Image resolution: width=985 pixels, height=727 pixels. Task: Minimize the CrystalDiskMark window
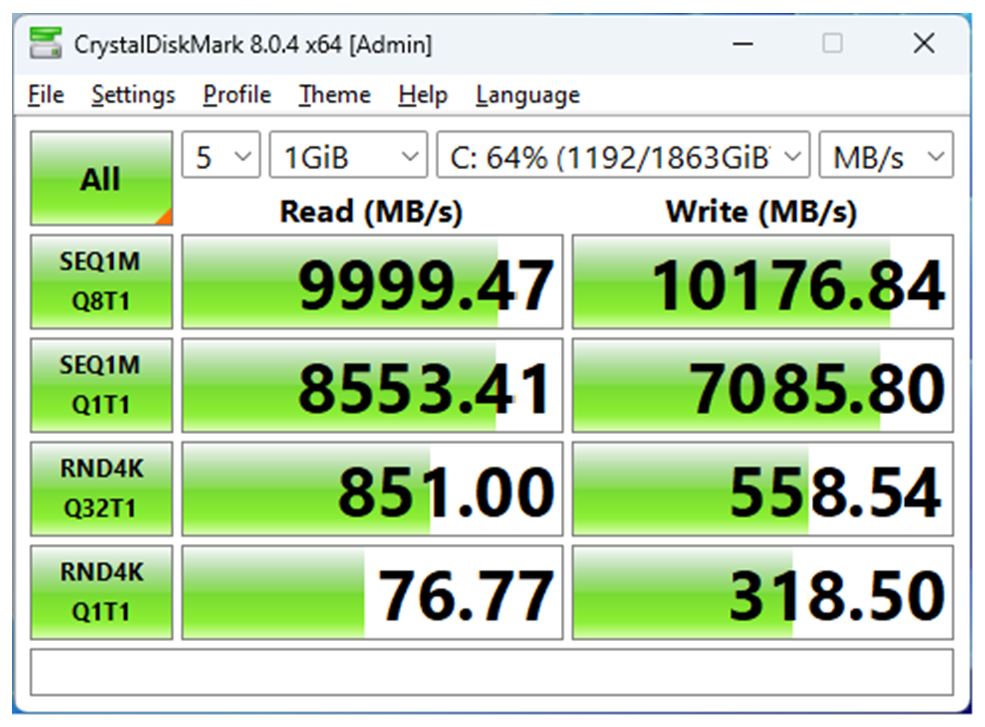[x=743, y=43]
